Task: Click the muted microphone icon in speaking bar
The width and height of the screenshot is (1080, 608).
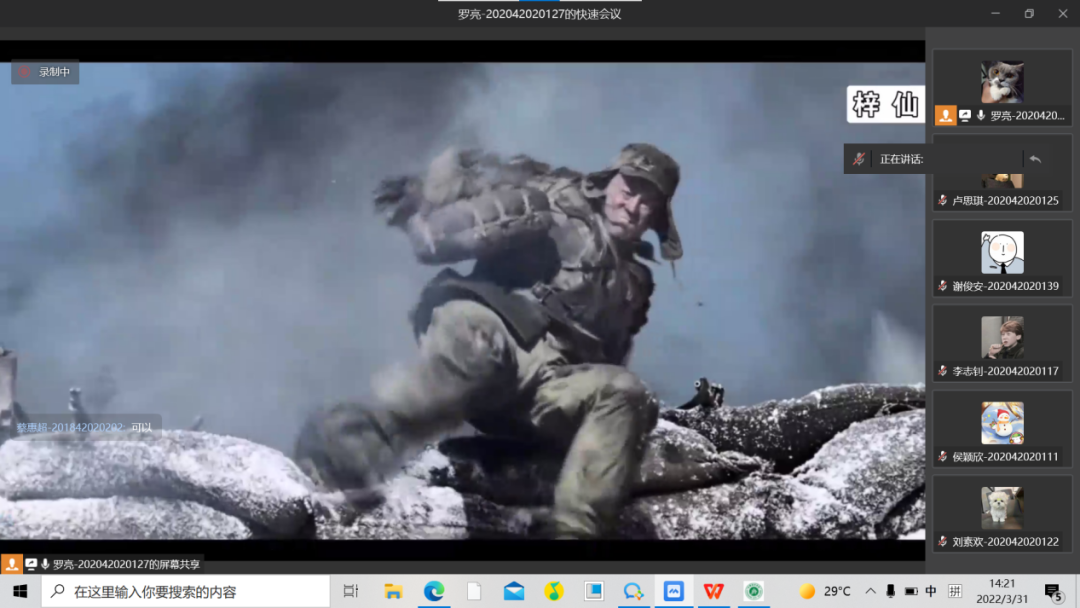Action: tap(858, 159)
